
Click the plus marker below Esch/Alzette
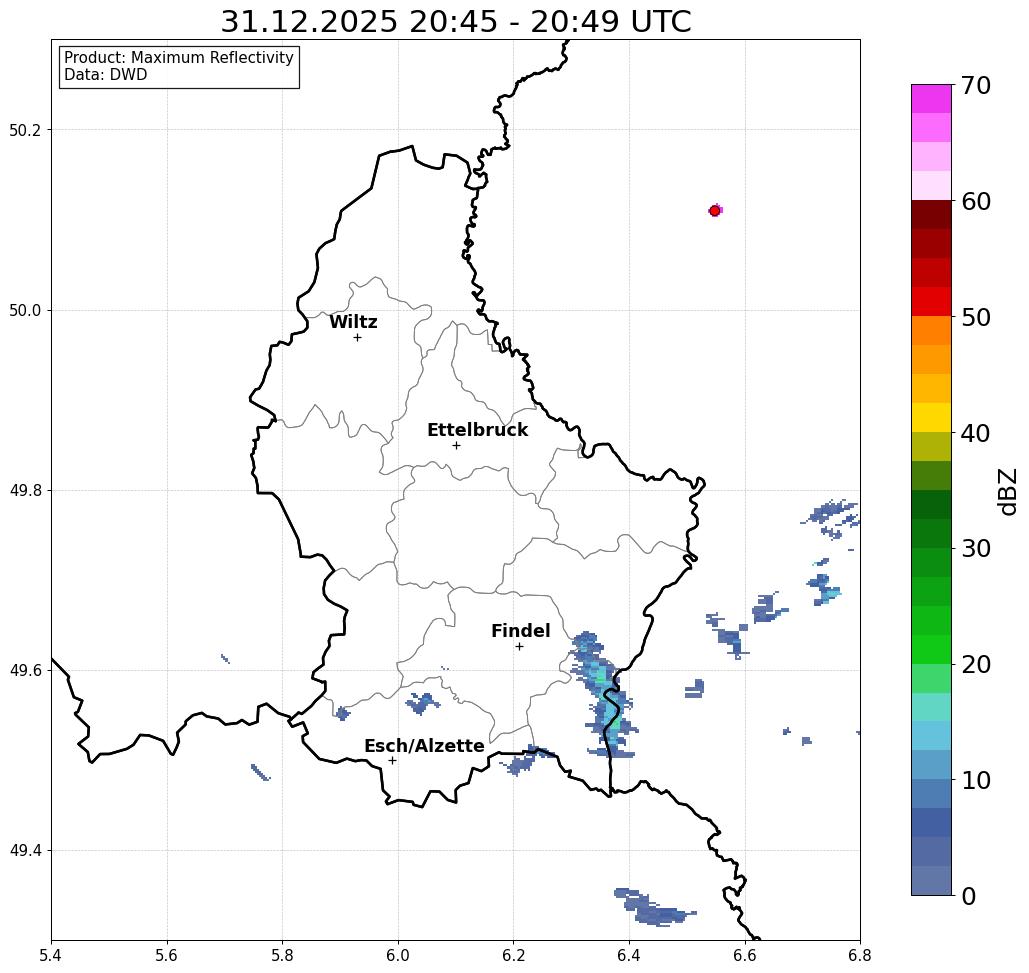coord(392,760)
